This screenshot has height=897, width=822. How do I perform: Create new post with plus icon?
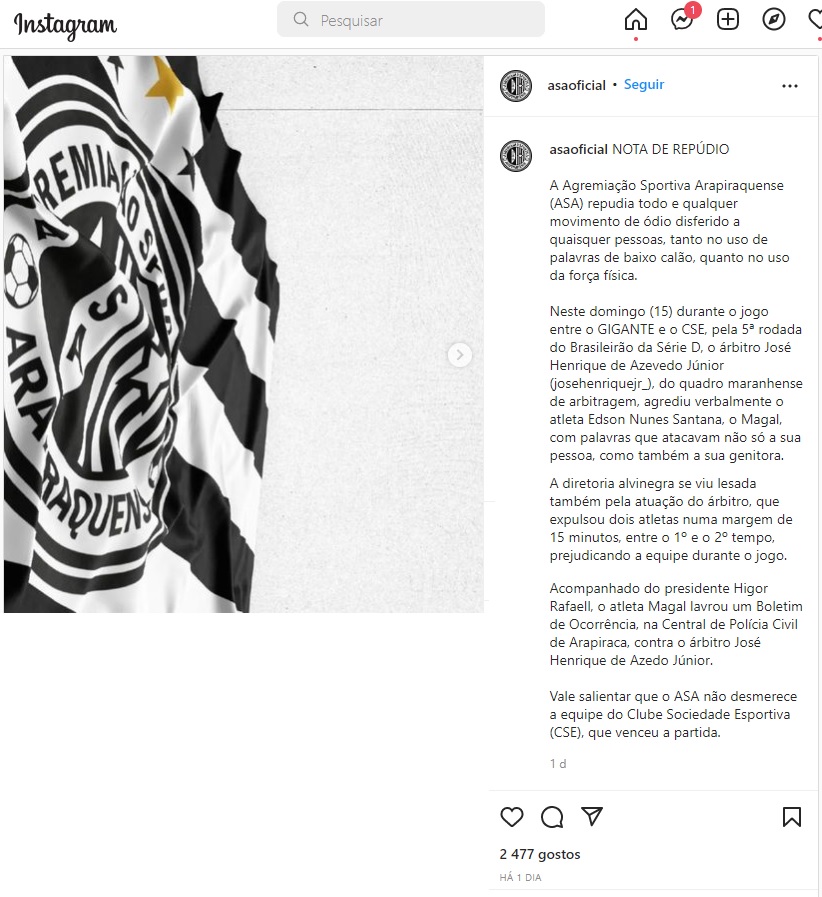pos(728,20)
